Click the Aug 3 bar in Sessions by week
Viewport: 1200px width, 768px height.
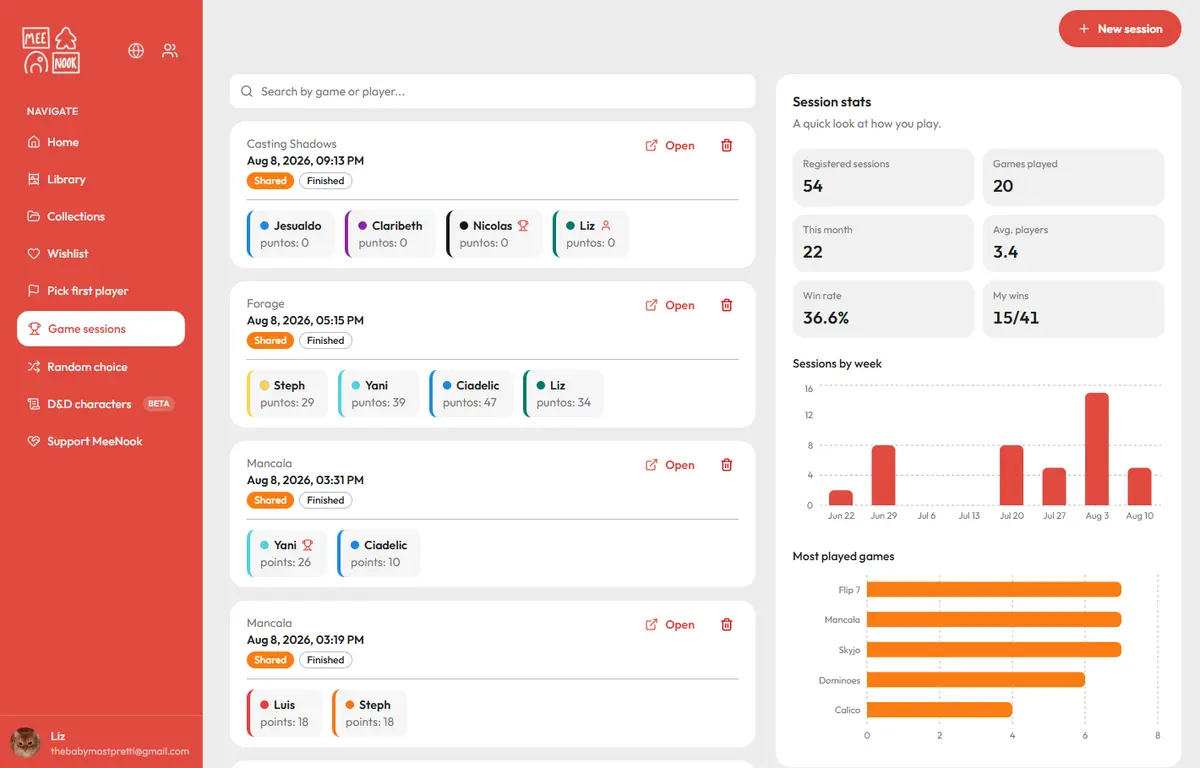(1097, 449)
